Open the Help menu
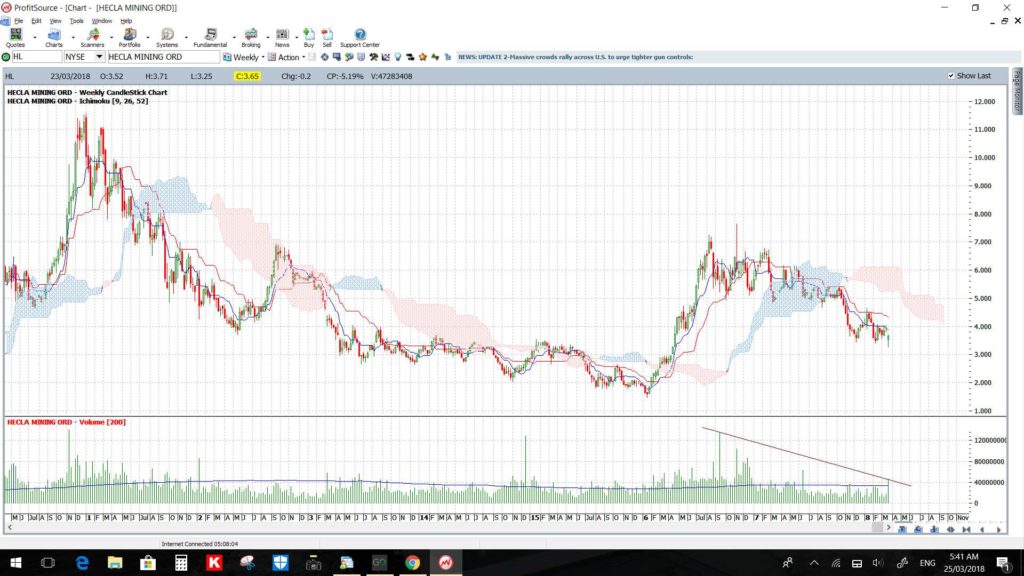 tap(126, 21)
